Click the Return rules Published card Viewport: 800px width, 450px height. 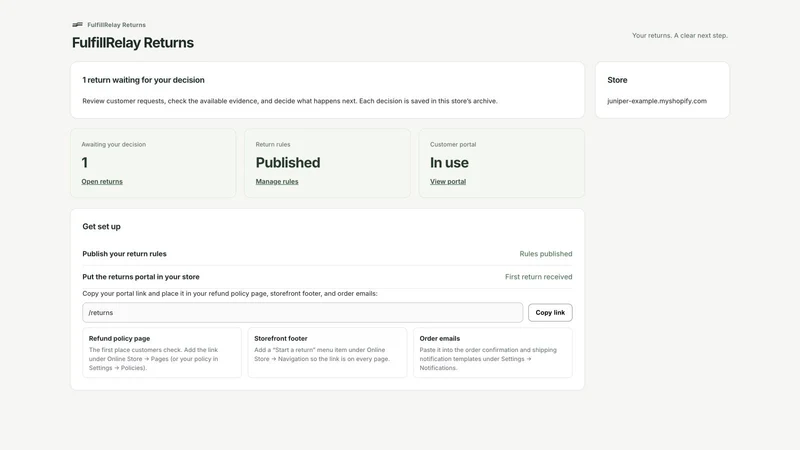tap(327, 163)
